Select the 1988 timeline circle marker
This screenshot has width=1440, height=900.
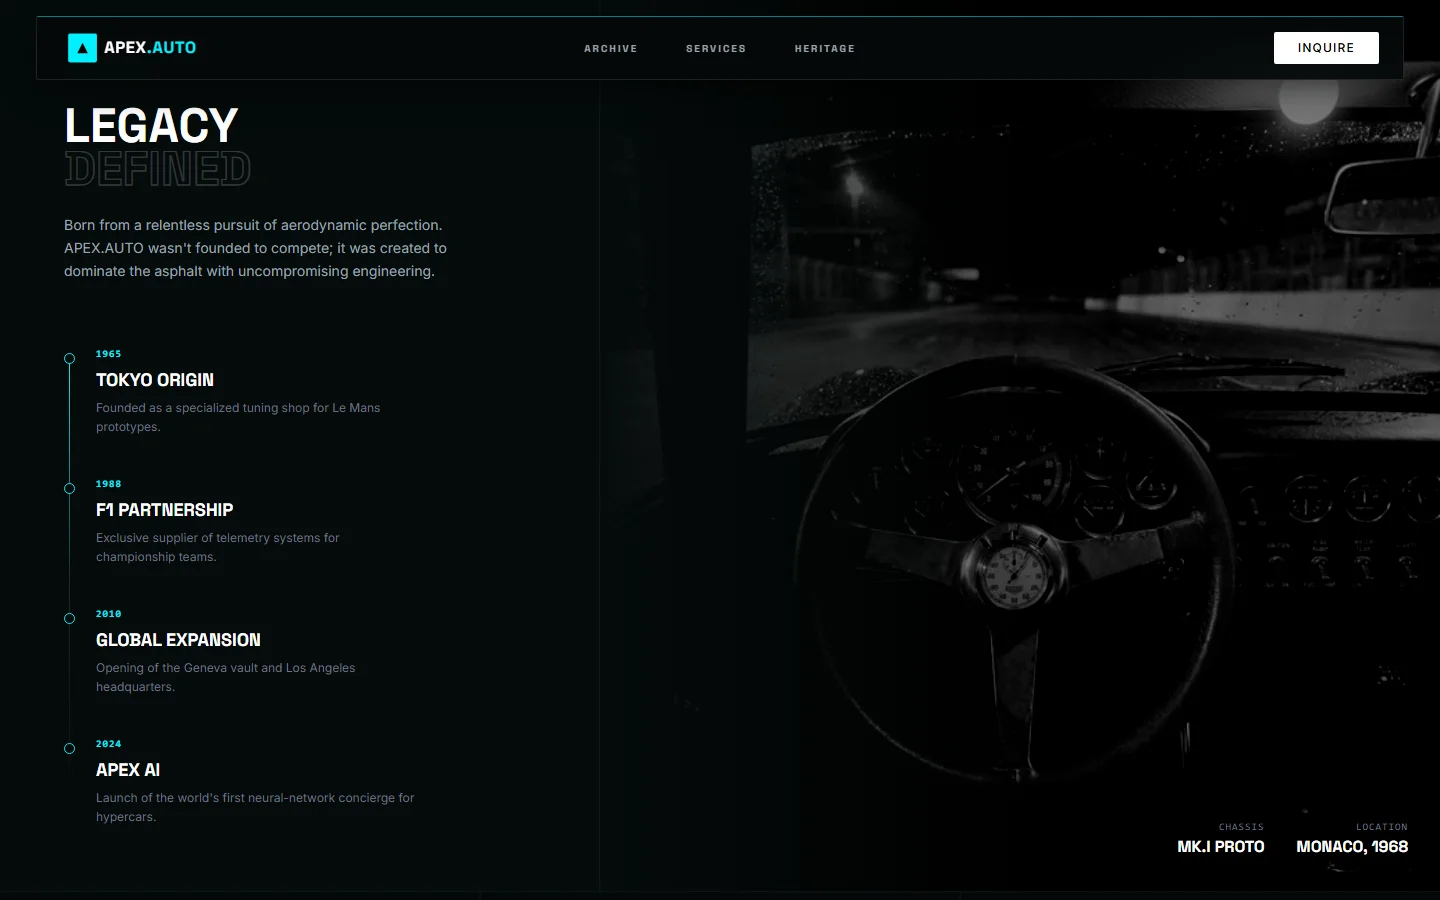70,489
